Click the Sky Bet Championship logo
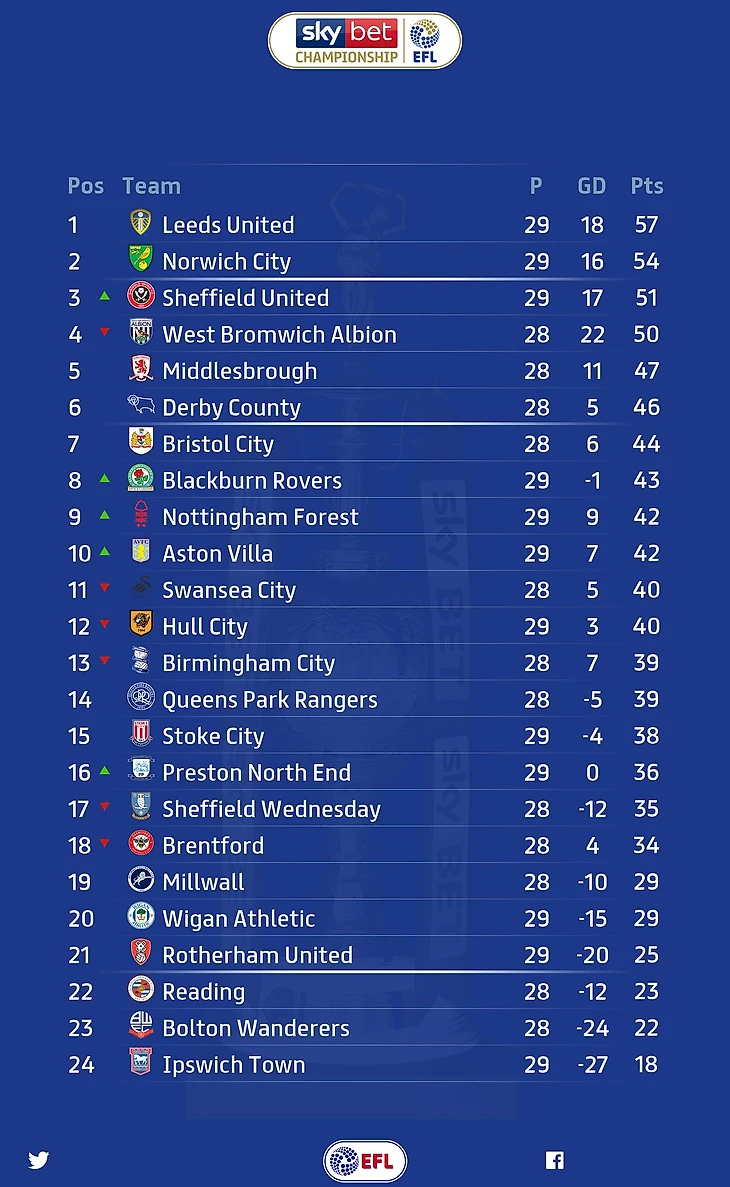Viewport: 730px width, 1187px height. click(x=365, y=42)
